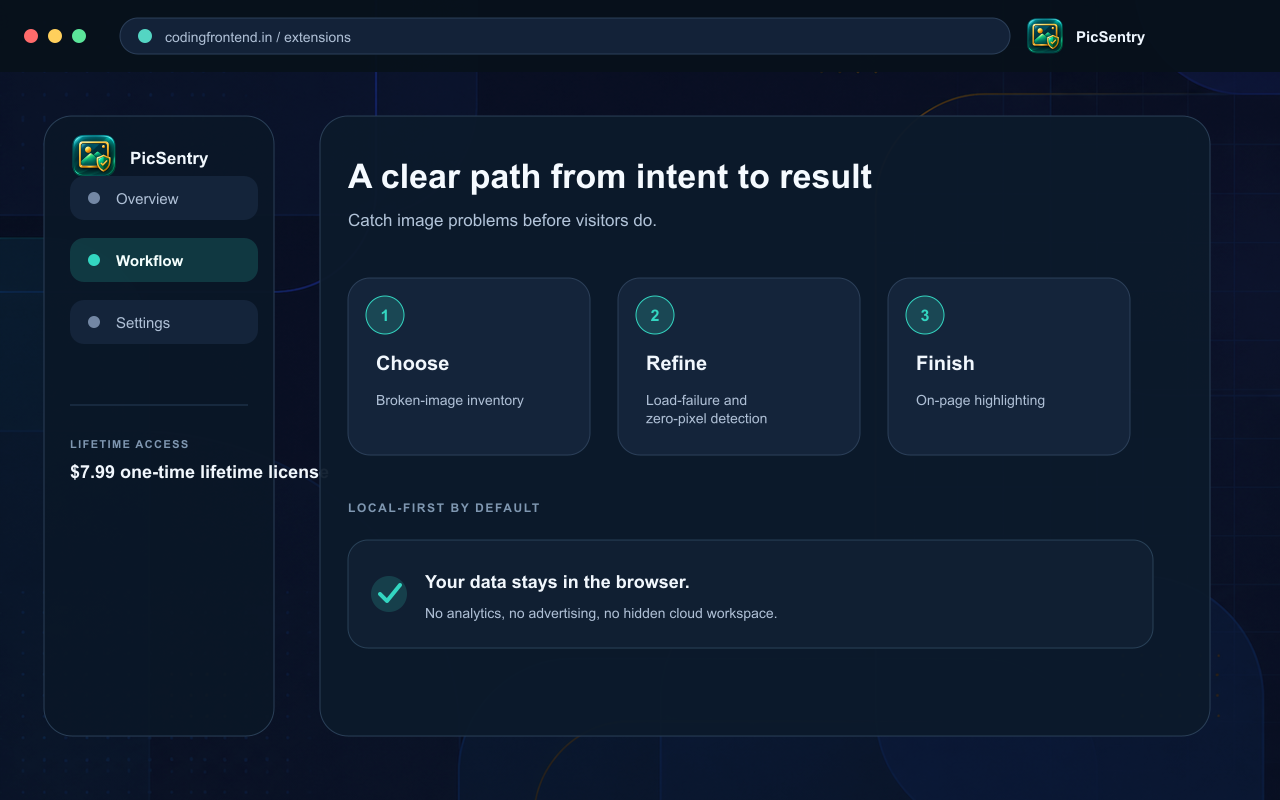
Task: Click the address bar showing codingfrontend.in / extensions
Action: [565, 36]
